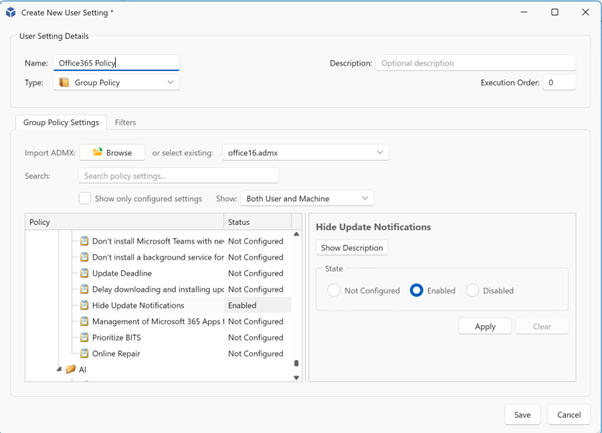Click the Show Description button

(x=352, y=248)
